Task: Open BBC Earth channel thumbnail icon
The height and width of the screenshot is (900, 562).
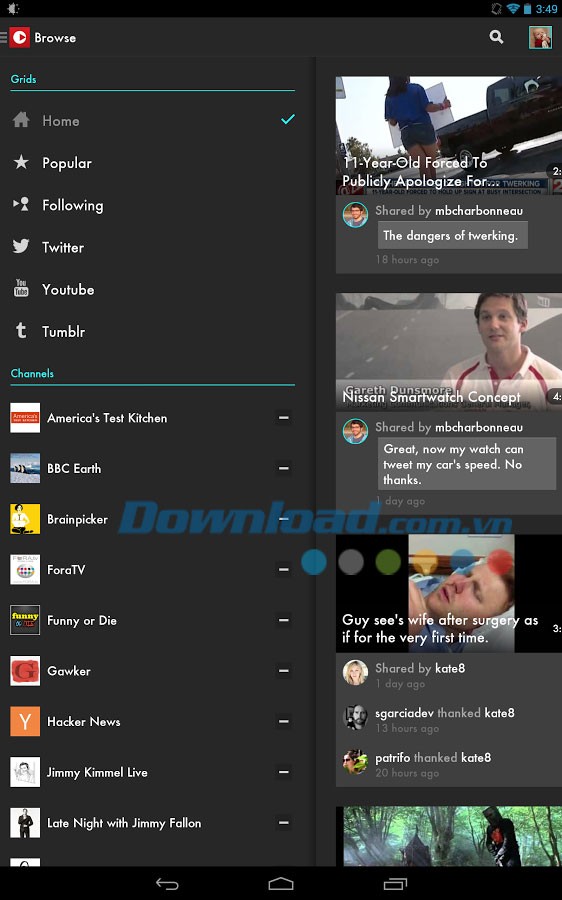Action: tap(25, 468)
